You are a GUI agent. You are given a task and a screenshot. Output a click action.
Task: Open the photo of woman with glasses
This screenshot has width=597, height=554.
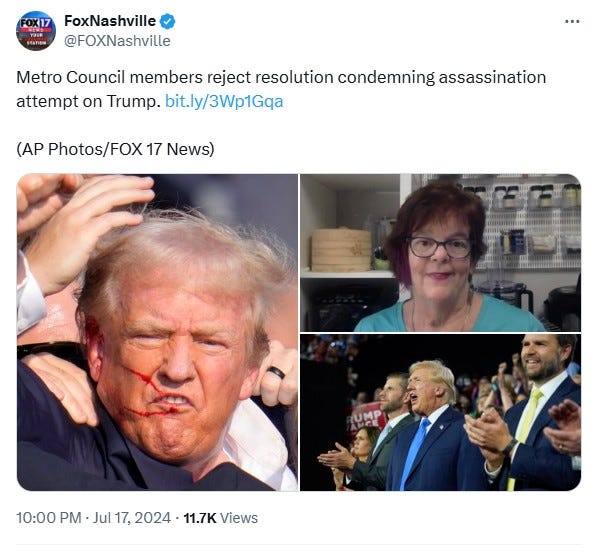point(441,252)
